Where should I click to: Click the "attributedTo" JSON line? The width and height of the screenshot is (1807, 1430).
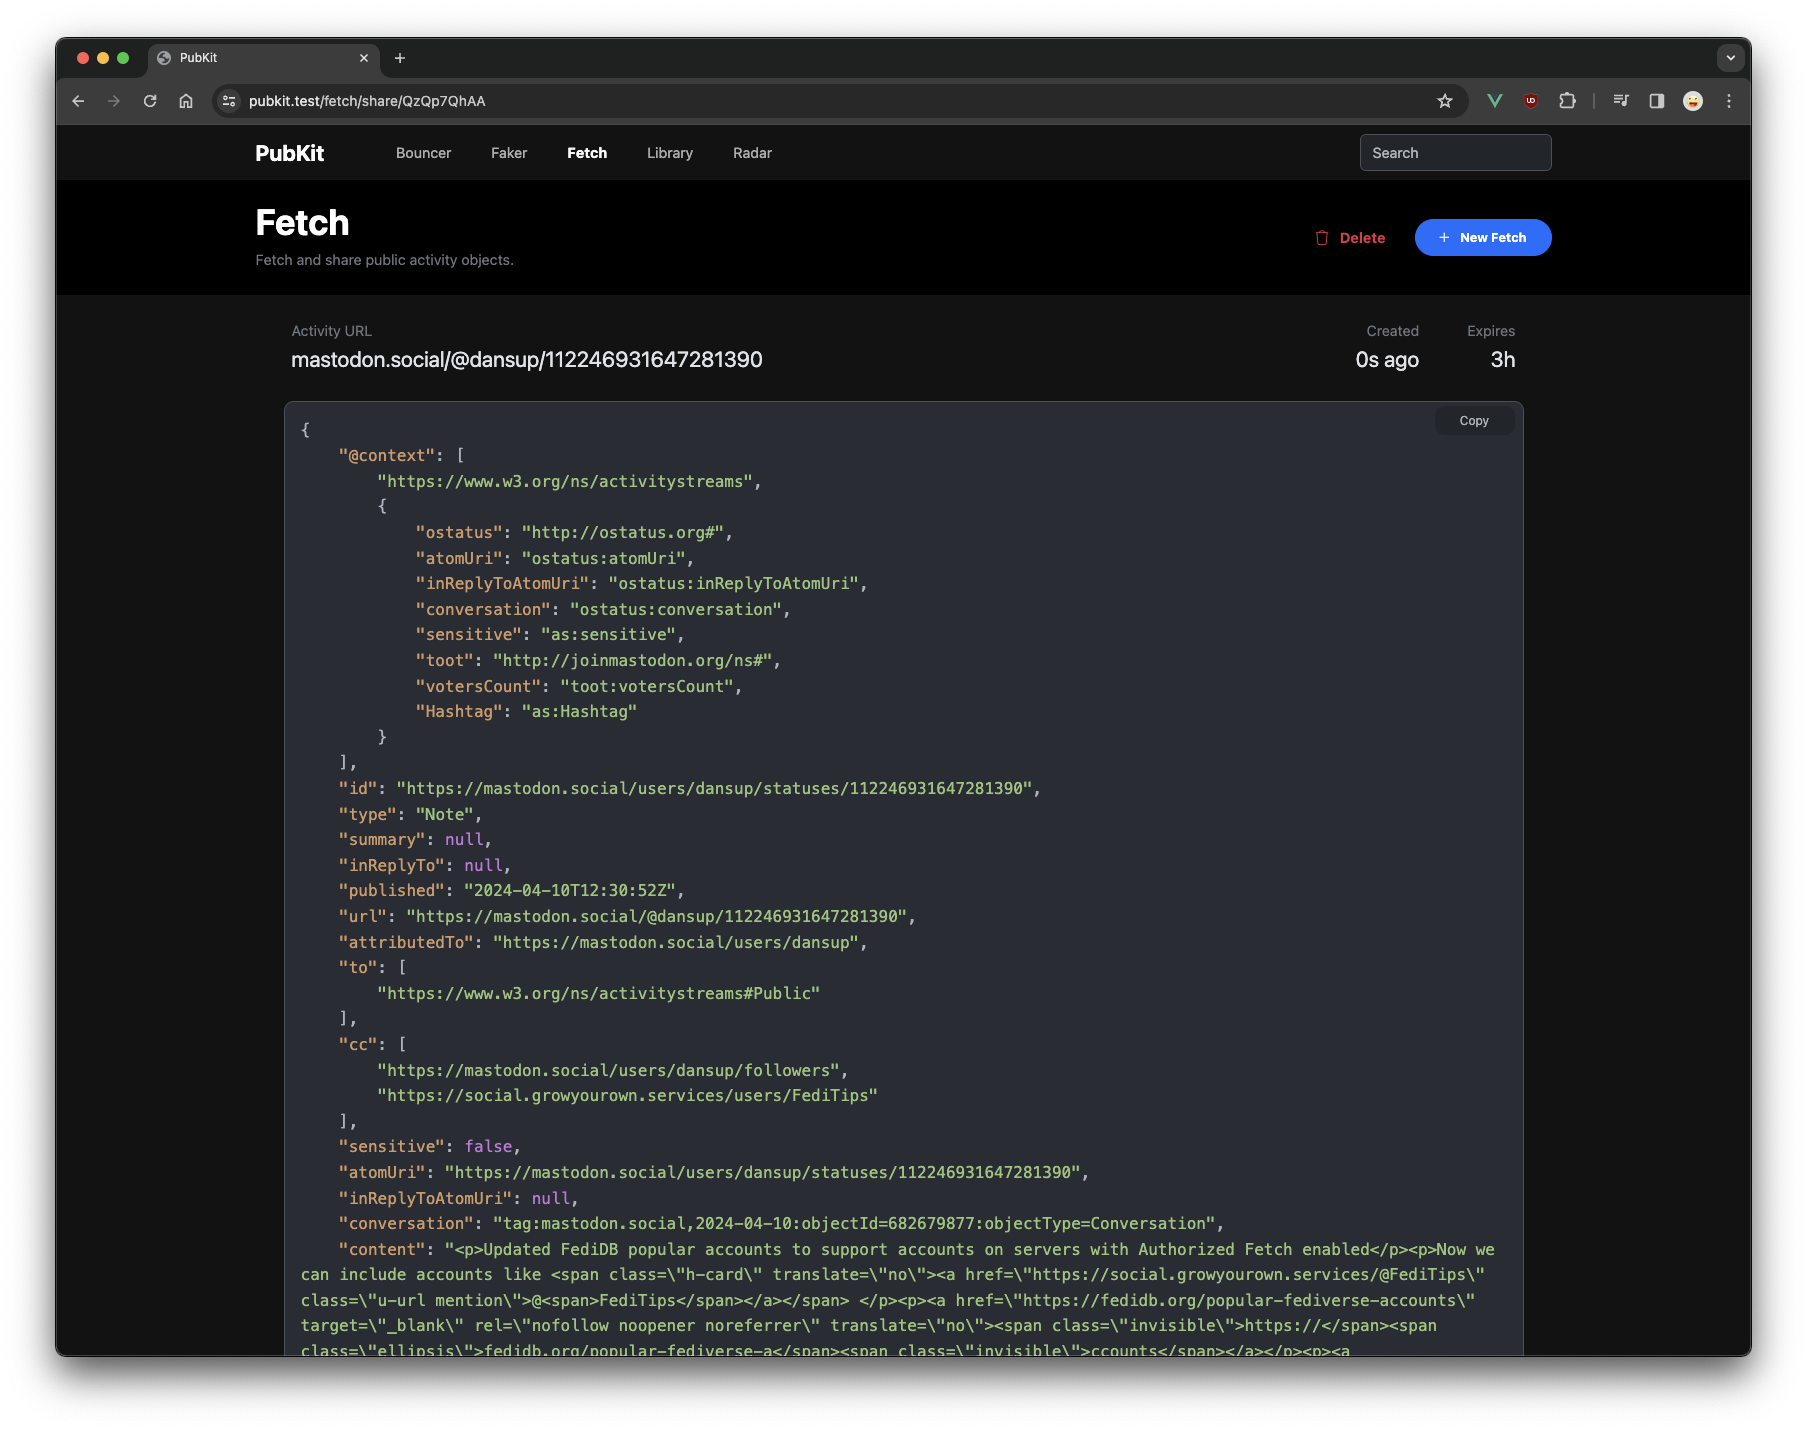pyautogui.click(x=603, y=942)
